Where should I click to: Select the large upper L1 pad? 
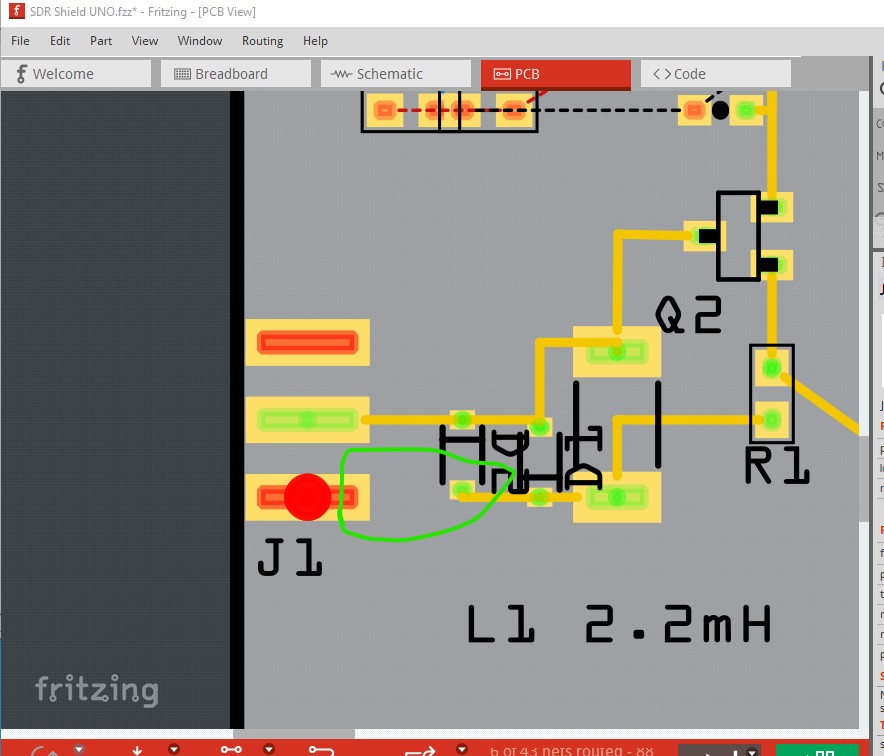[x=617, y=352]
